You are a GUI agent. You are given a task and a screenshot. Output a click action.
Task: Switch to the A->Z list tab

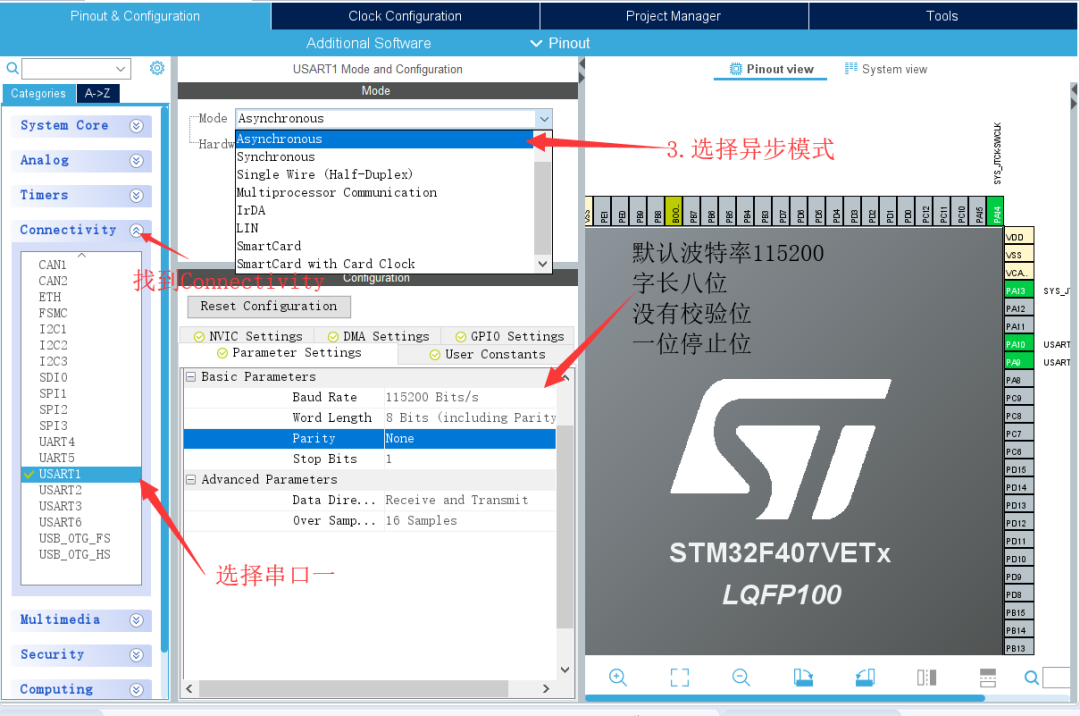coord(97,93)
